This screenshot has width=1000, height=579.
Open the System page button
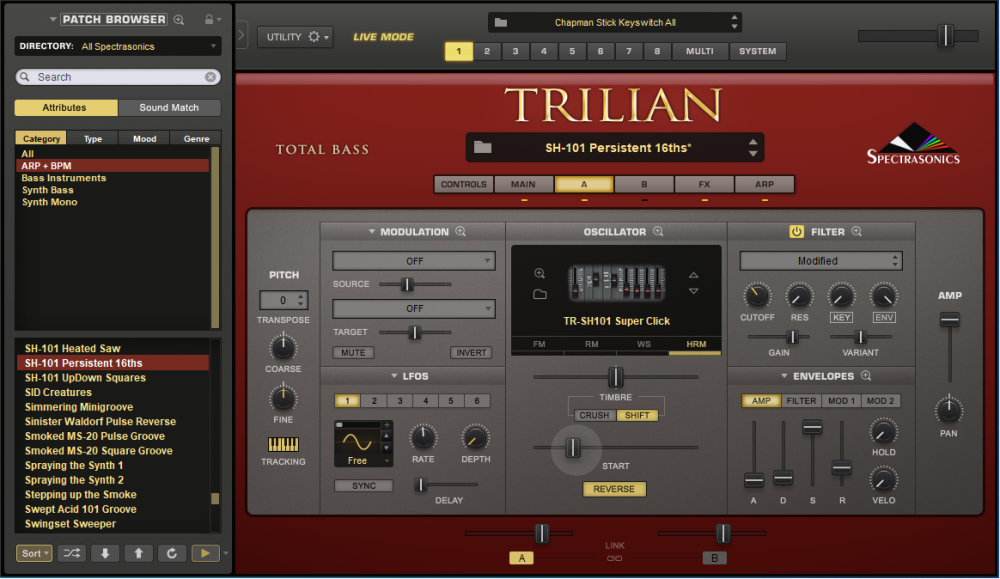(758, 51)
